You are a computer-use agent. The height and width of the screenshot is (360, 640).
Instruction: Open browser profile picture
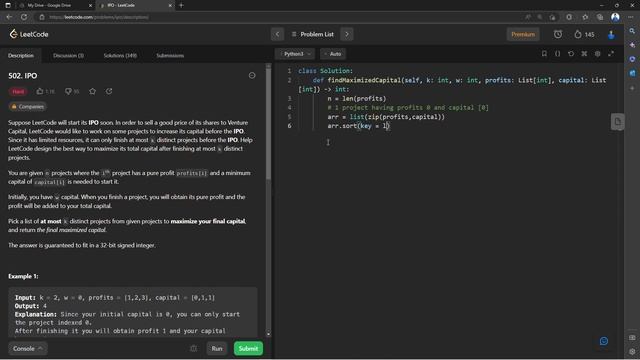coord(615,17)
